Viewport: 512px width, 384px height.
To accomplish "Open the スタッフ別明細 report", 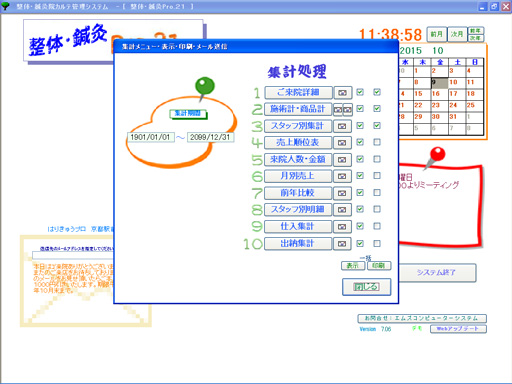I will 298,210.
